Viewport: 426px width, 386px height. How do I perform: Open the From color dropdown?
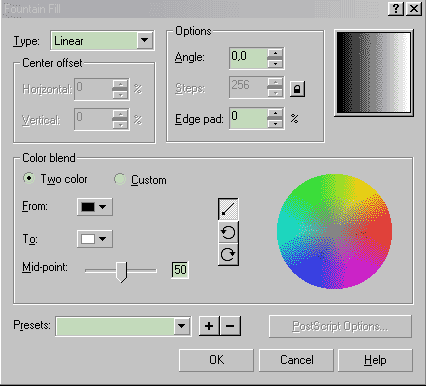[x=95, y=207]
